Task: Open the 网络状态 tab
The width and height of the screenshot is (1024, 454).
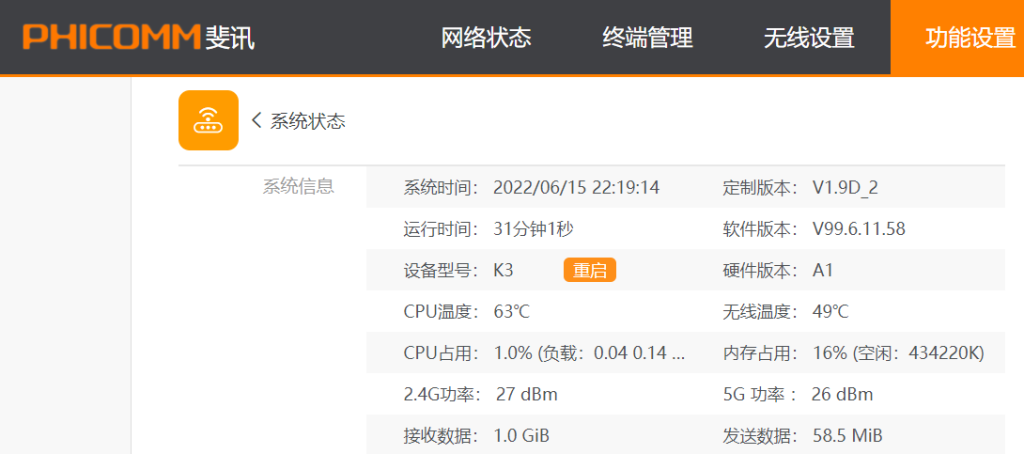Action: tap(486, 38)
